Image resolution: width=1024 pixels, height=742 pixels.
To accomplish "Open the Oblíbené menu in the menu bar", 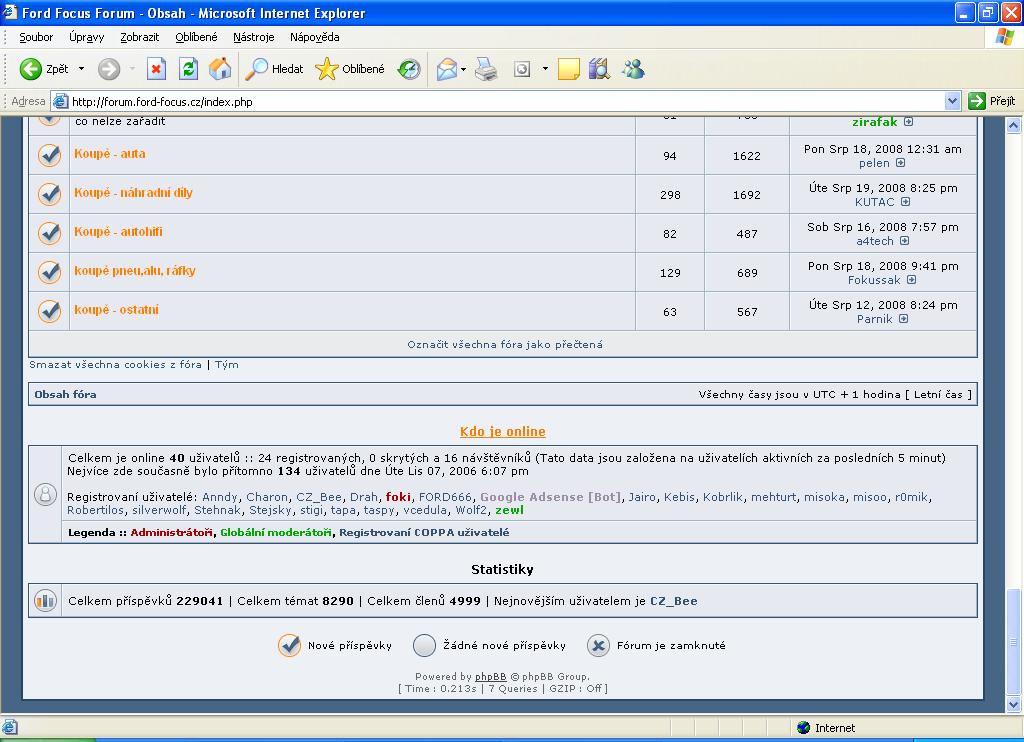I will (196, 37).
